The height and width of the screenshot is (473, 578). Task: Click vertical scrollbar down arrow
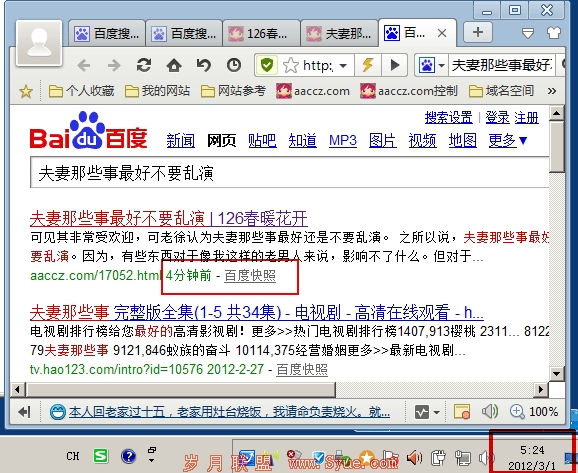coord(557,373)
